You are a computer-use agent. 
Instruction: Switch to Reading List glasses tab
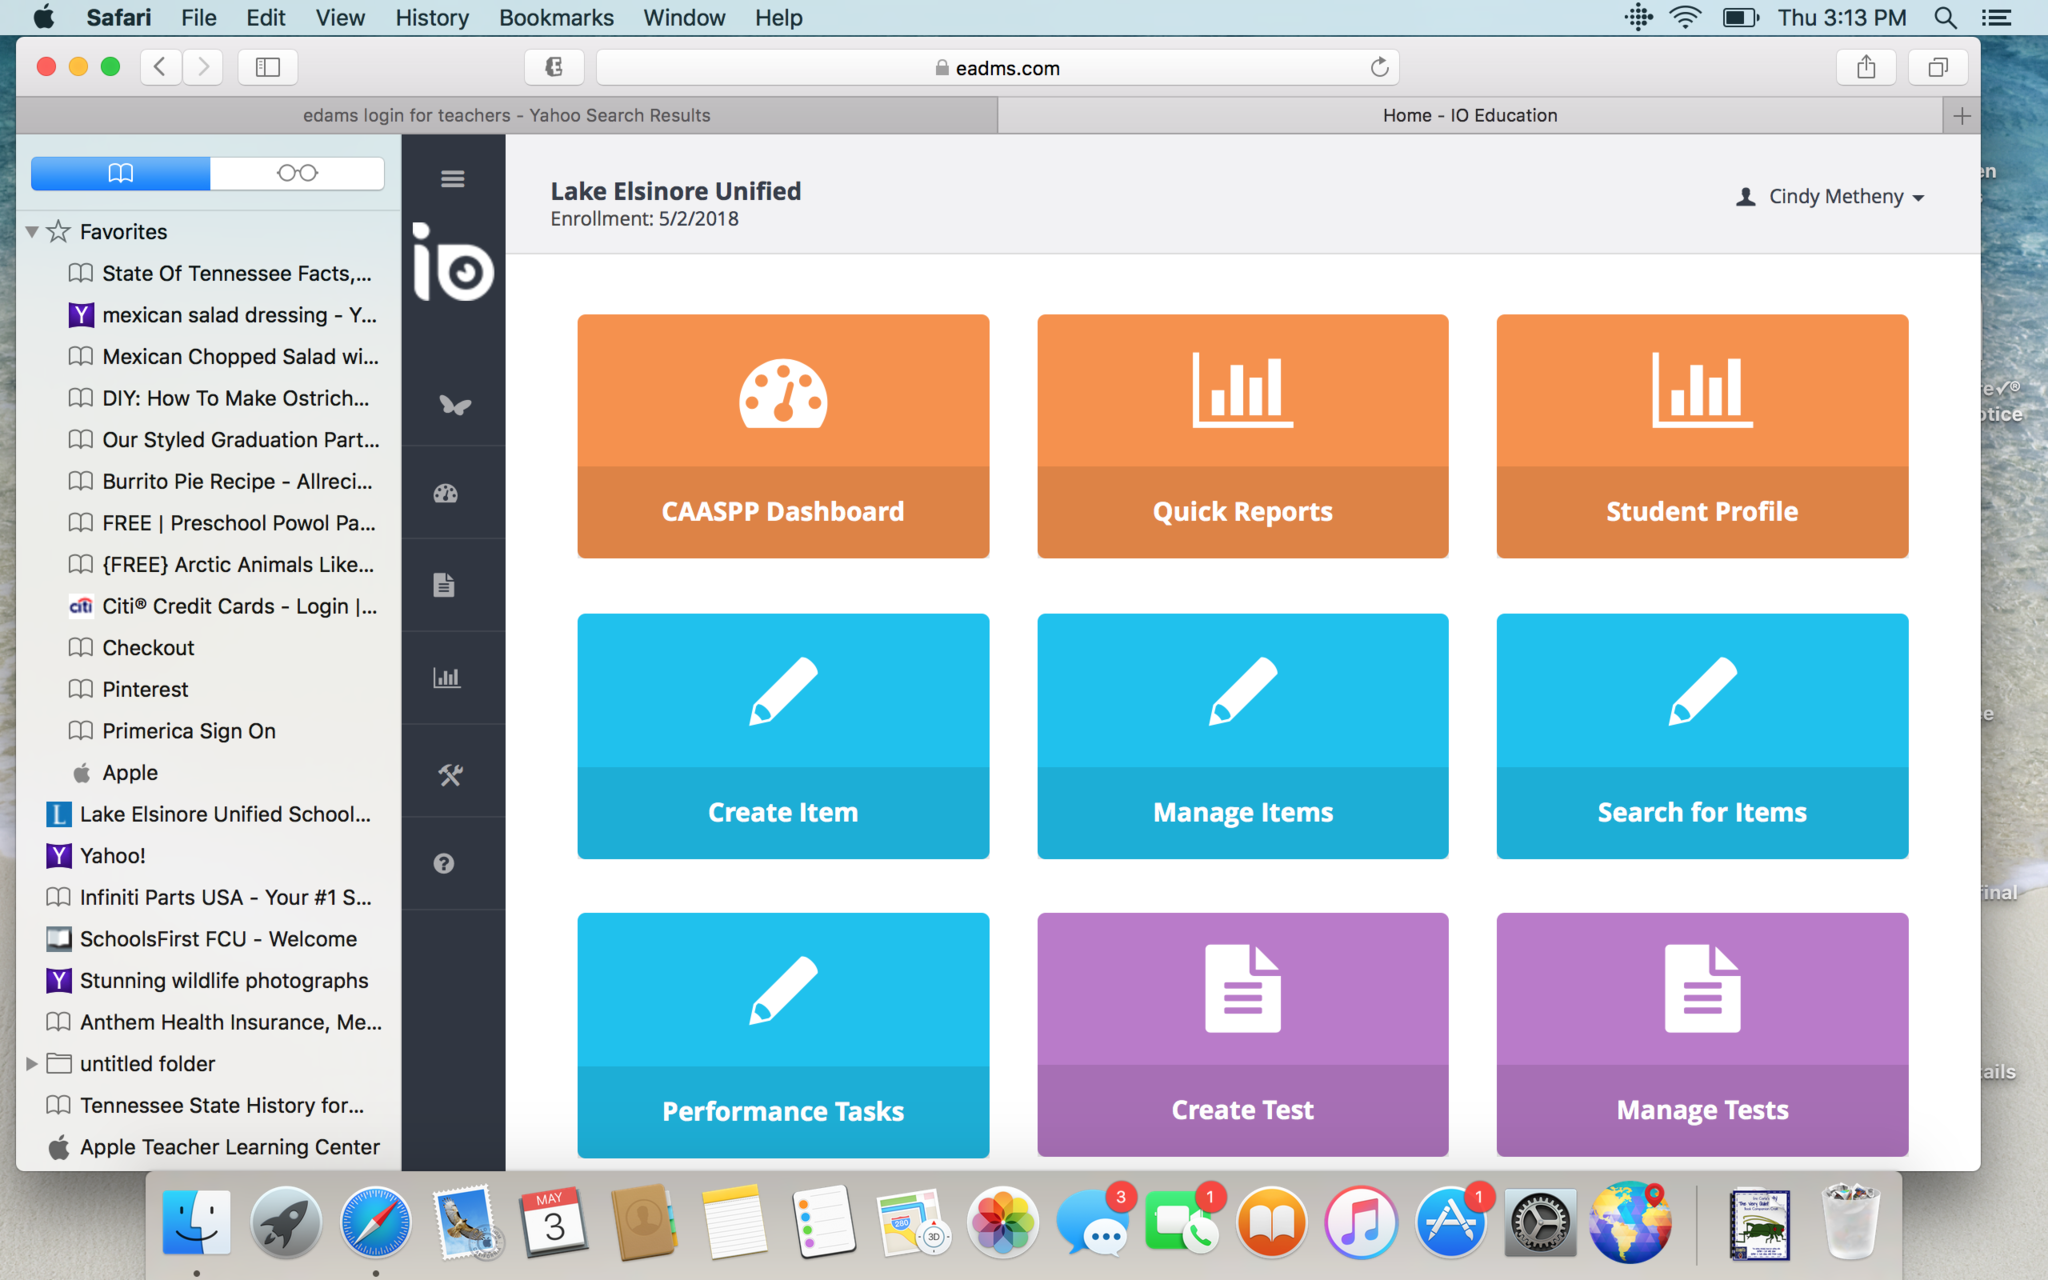tap(297, 173)
